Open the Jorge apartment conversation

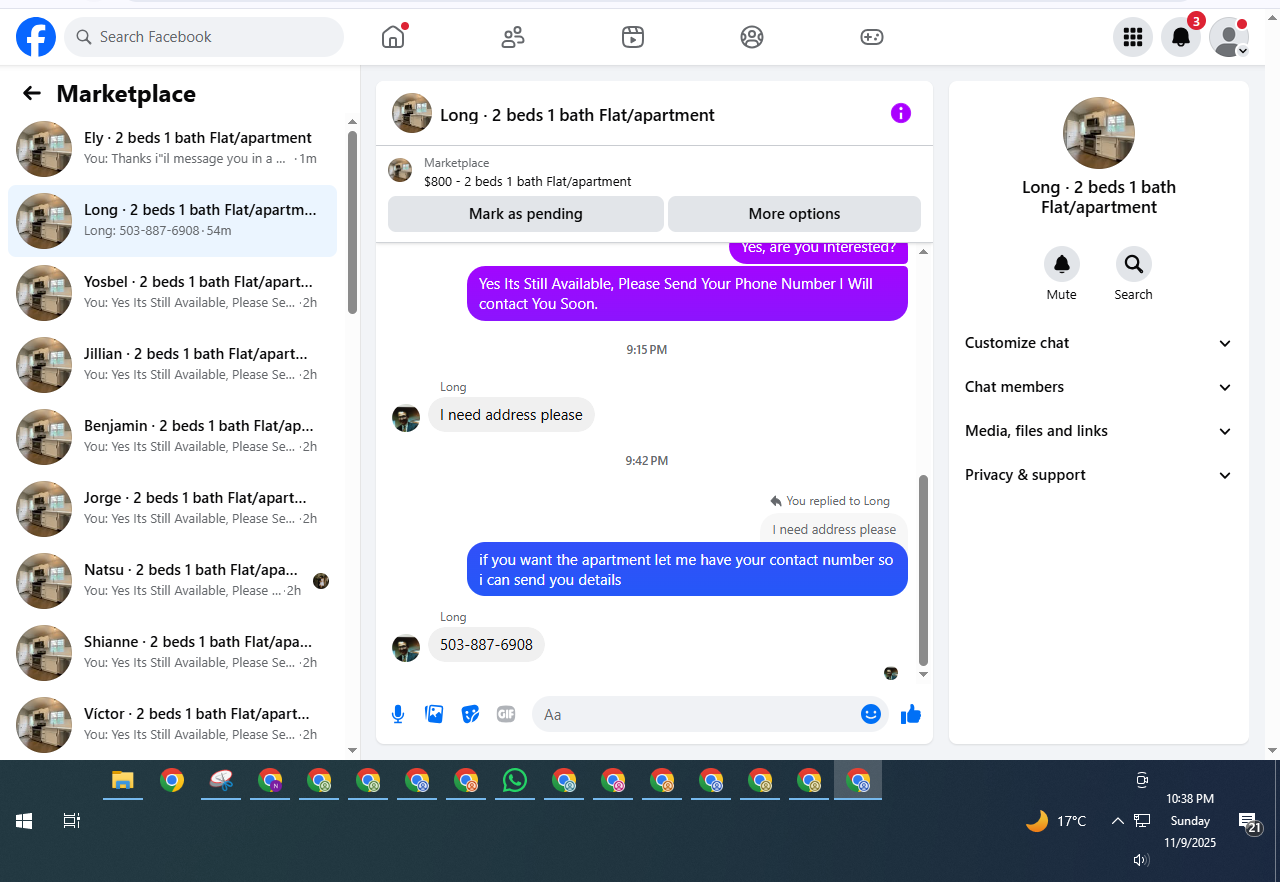click(x=172, y=509)
